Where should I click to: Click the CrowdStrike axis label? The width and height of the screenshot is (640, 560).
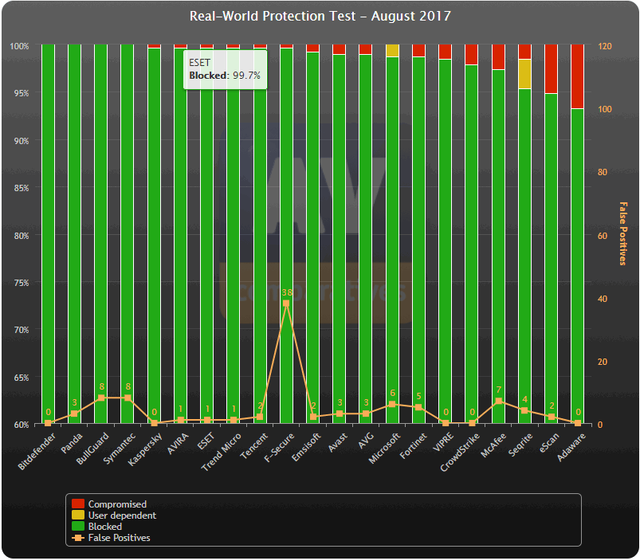coord(459,452)
